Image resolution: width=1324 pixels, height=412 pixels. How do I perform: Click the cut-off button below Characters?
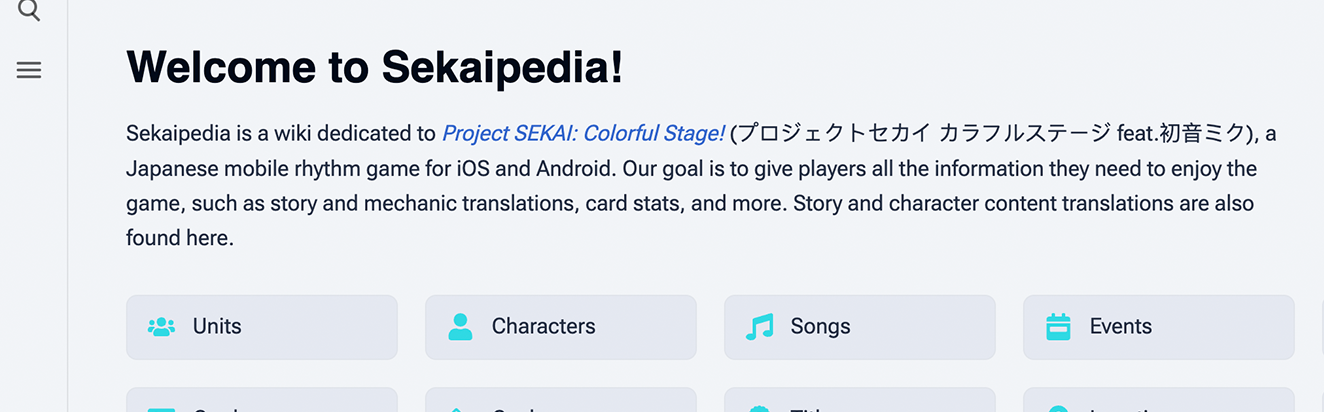(561, 402)
